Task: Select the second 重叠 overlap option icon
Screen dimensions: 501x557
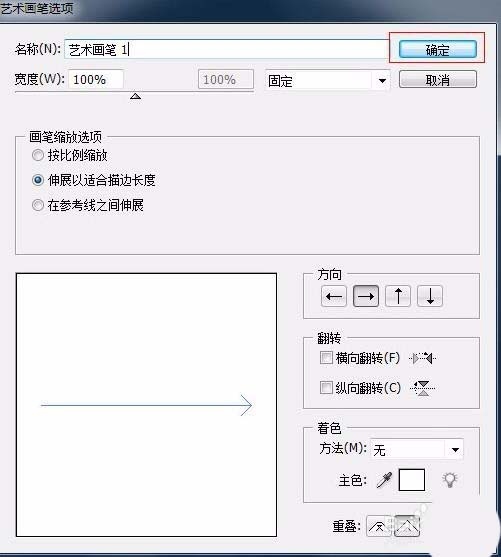Action: tap(407, 526)
